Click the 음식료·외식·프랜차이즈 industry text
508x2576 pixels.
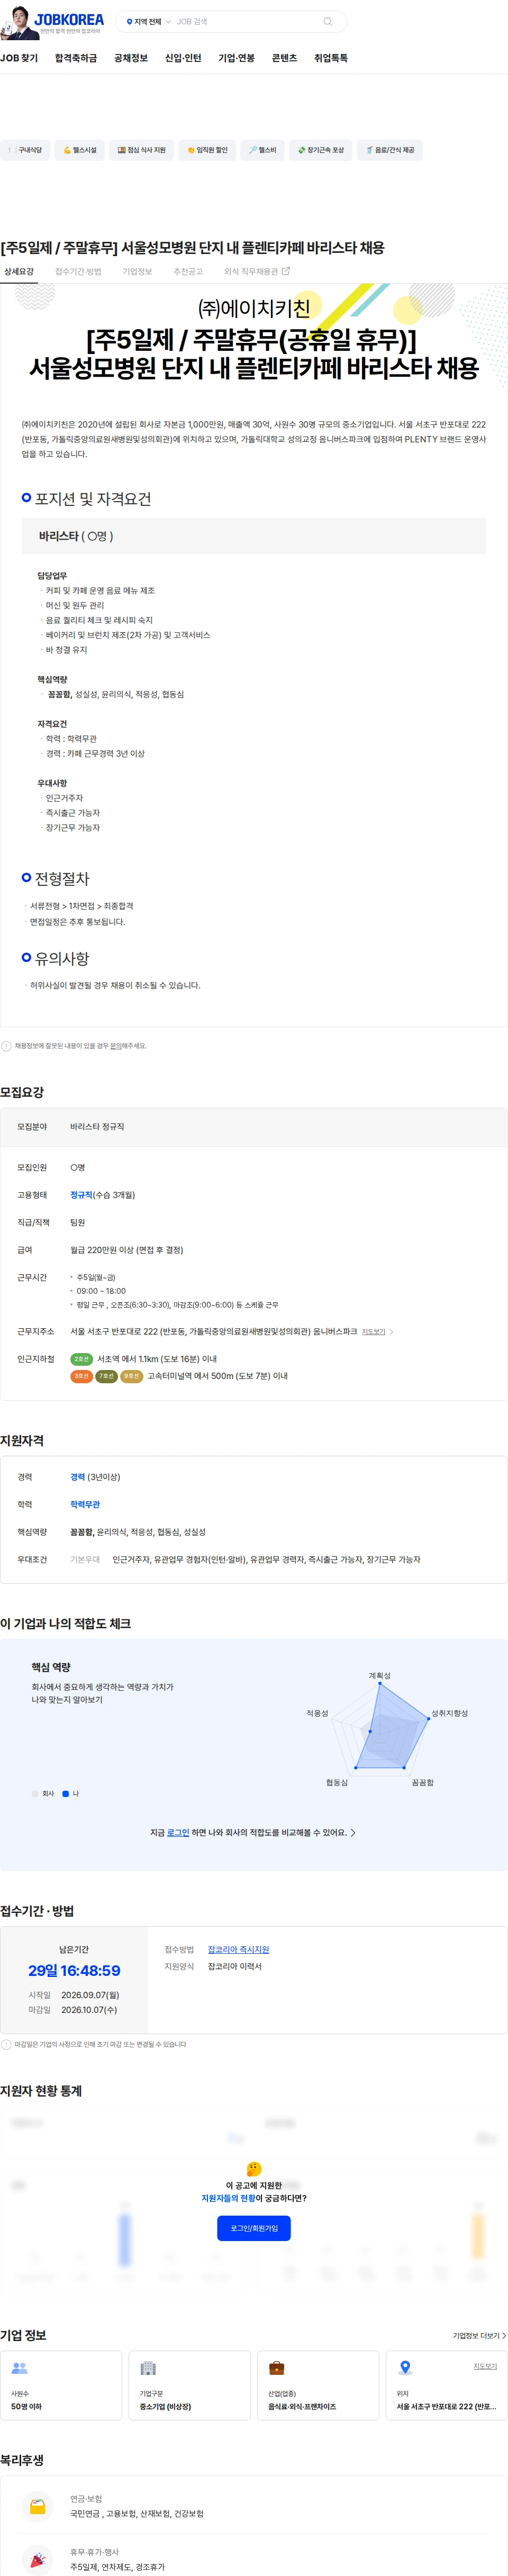point(302,2407)
